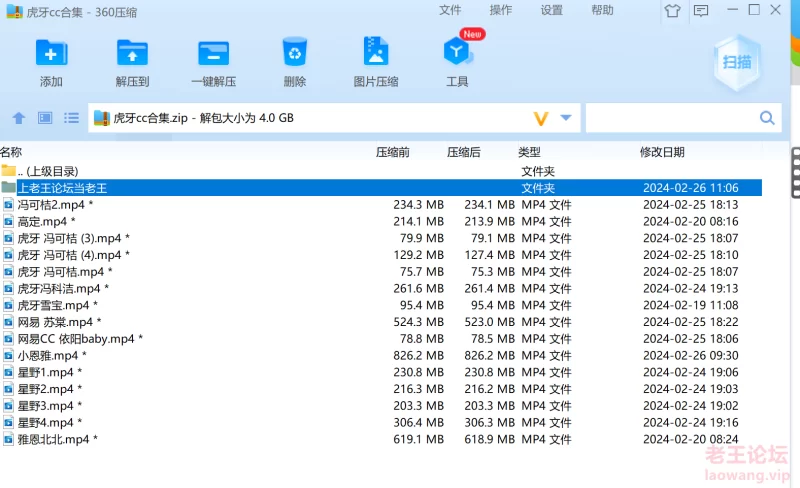Select the file 虎牙 冯可桔 (4).mp4
The height and width of the screenshot is (488, 800).
click(381, 255)
